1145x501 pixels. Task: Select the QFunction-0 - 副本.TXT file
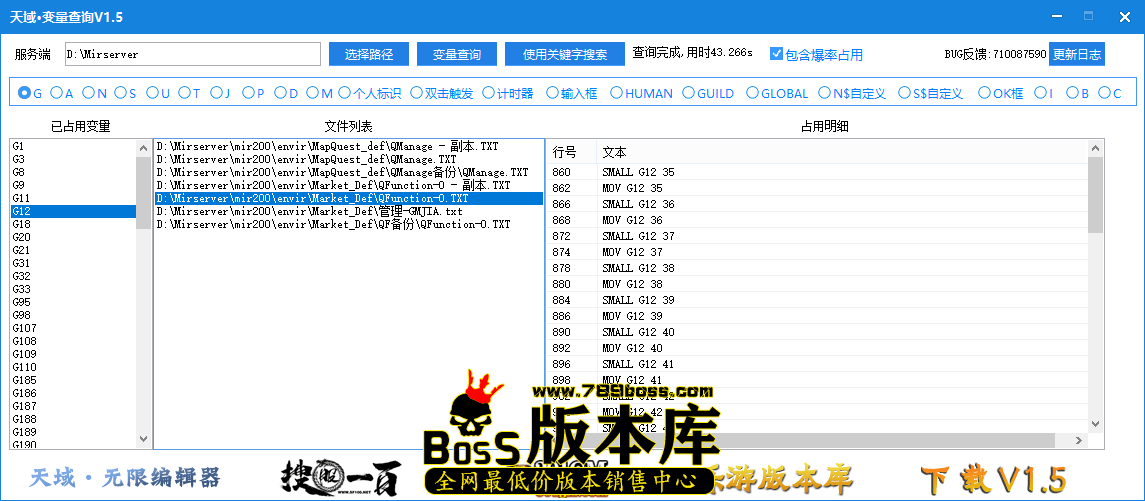click(x=348, y=186)
